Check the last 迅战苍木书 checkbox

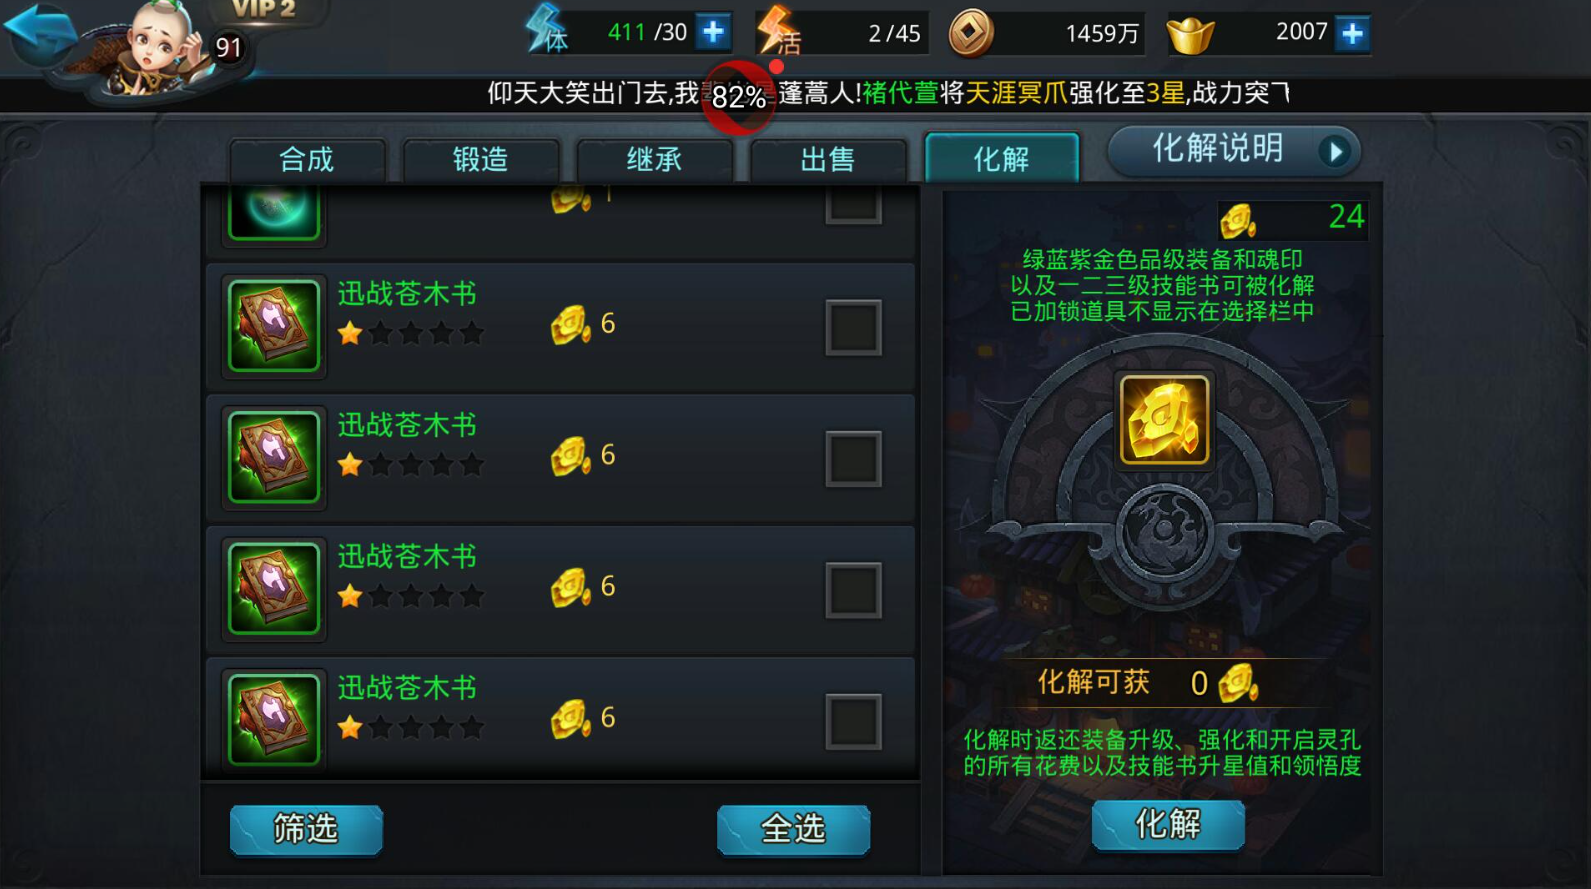tap(853, 721)
